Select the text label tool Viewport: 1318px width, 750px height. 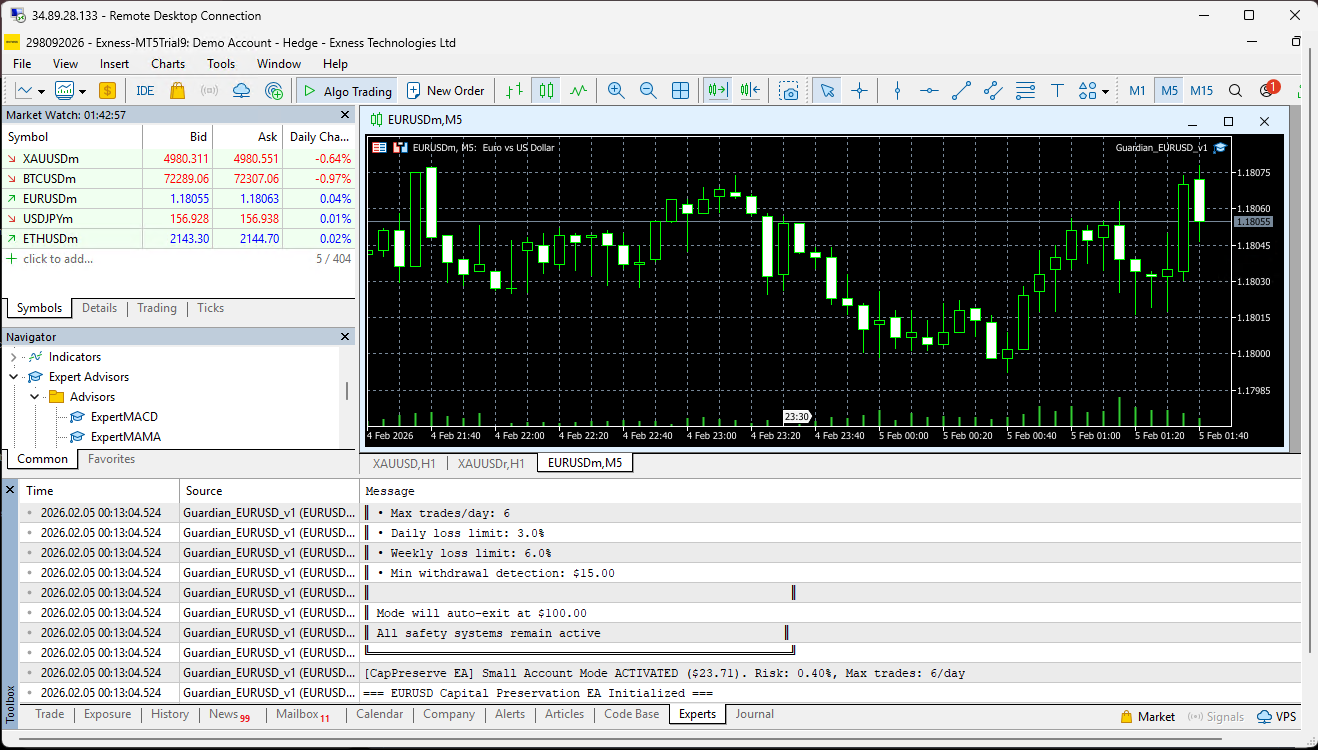[x=1057, y=90]
